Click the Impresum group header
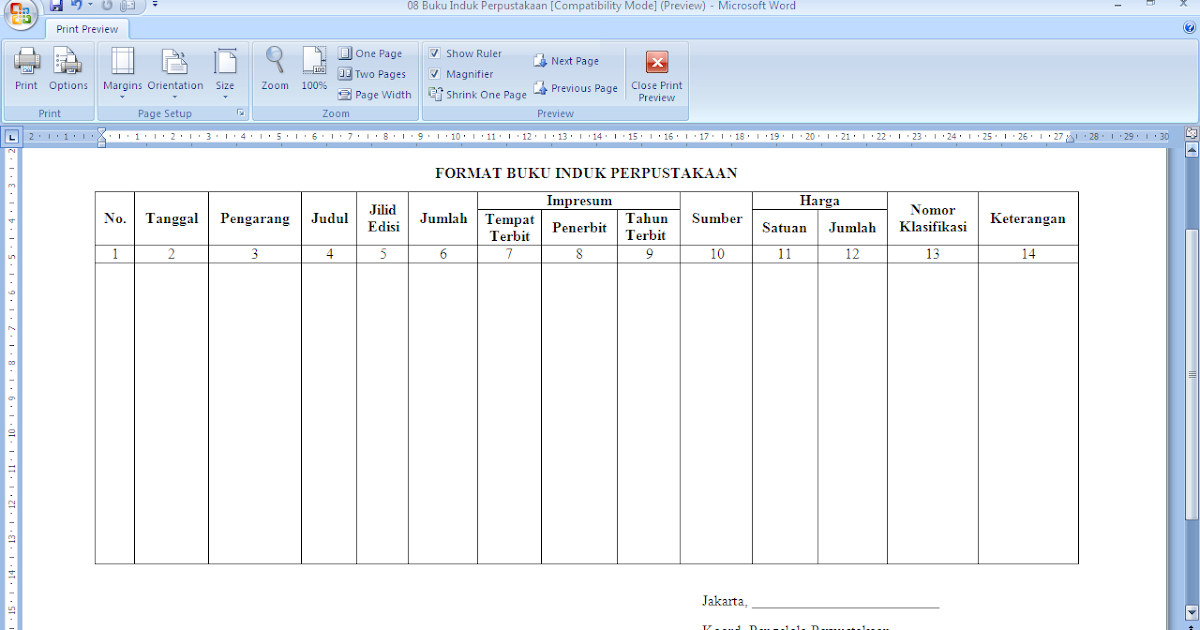1200x630 pixels. (579, 201)
